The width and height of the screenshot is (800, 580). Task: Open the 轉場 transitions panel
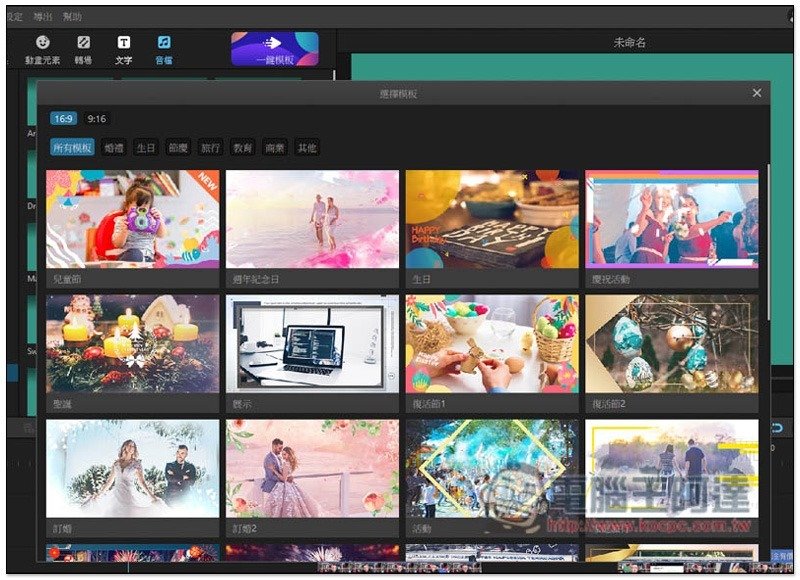[84, 49]
